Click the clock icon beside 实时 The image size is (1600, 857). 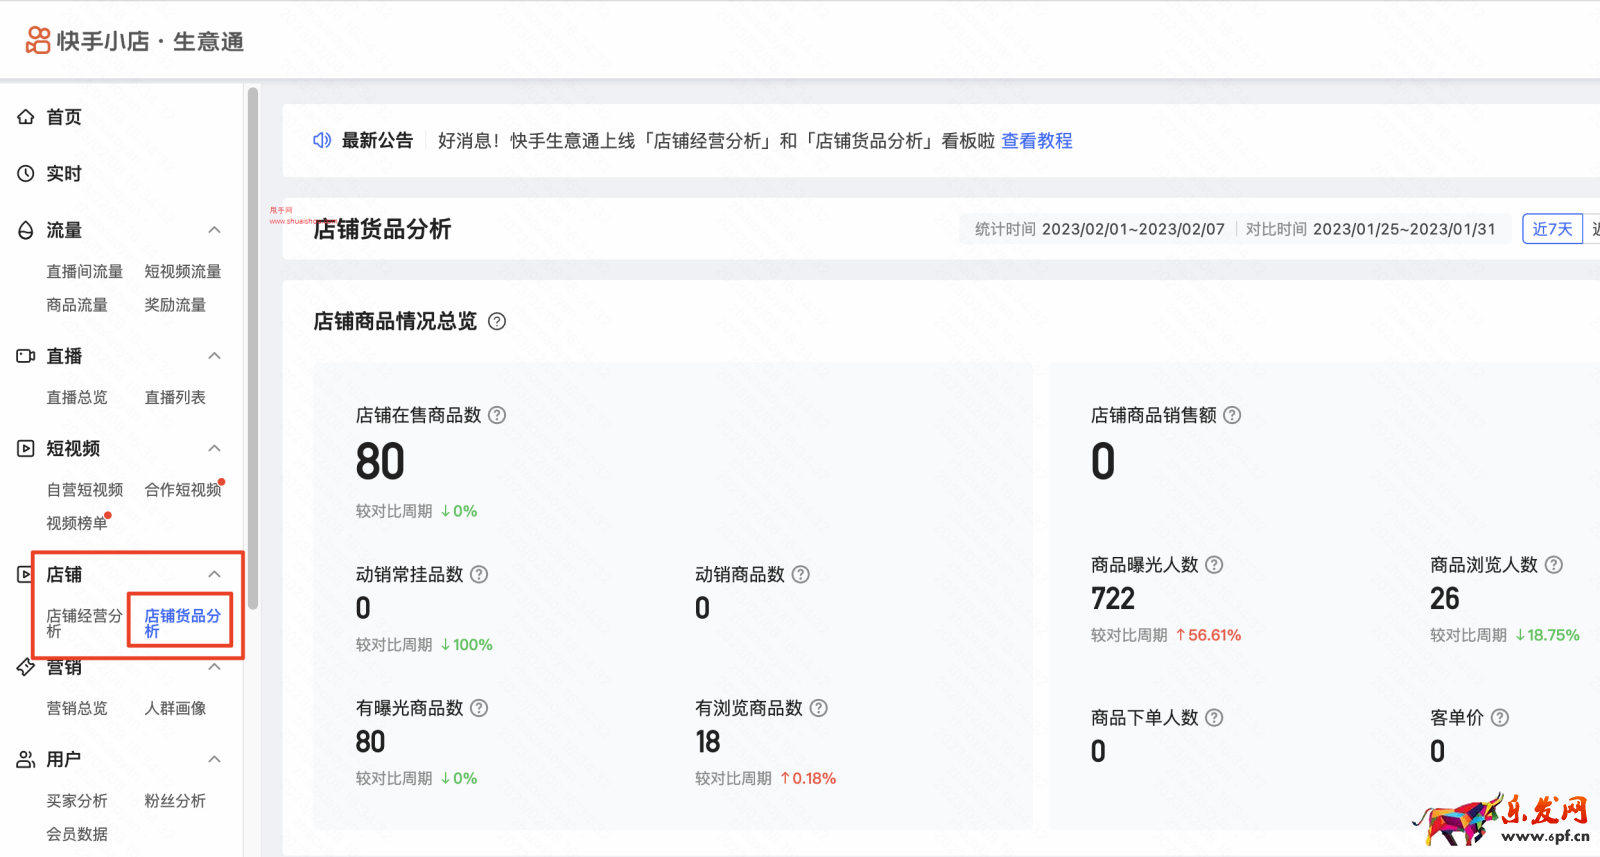(26, 174)
